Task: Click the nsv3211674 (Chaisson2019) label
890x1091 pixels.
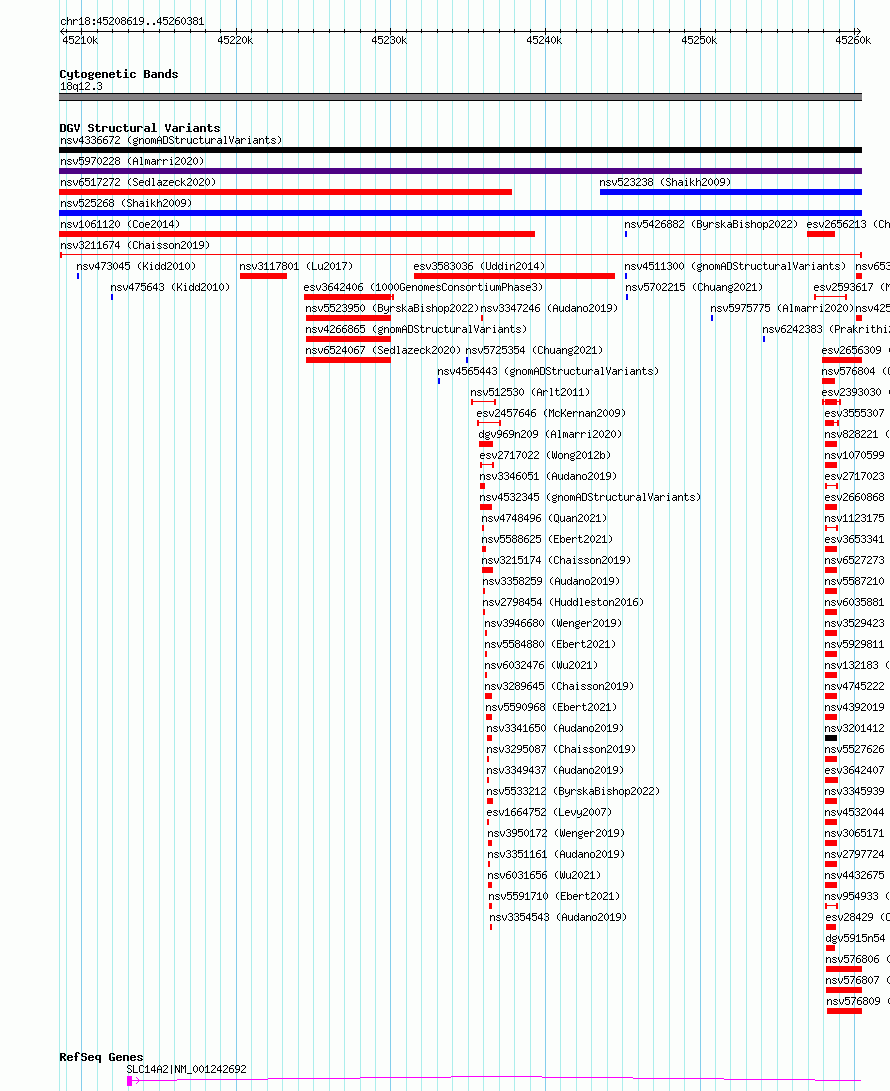Action: [135, 245]
